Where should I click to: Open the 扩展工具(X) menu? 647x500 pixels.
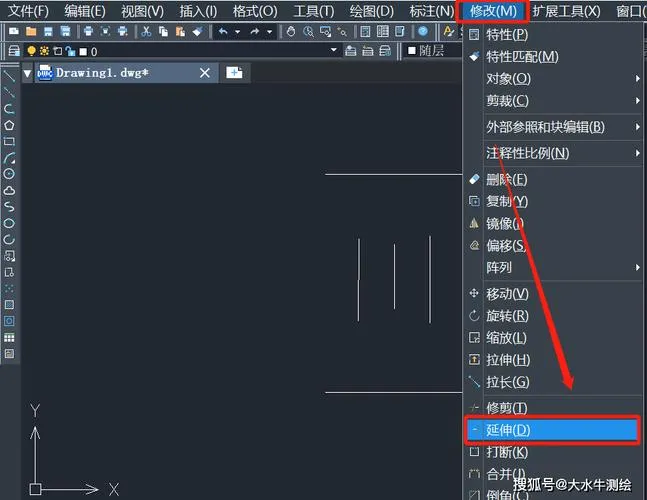coord(567,11)
